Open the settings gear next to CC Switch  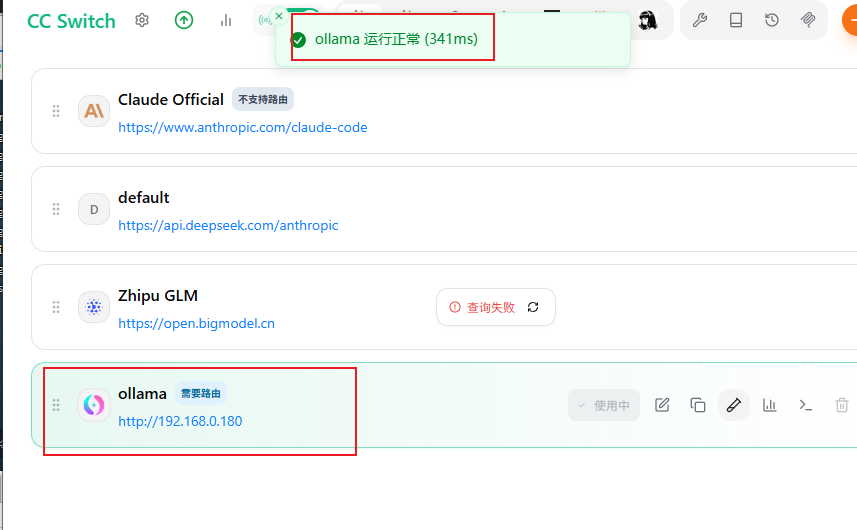coord(142,21)
